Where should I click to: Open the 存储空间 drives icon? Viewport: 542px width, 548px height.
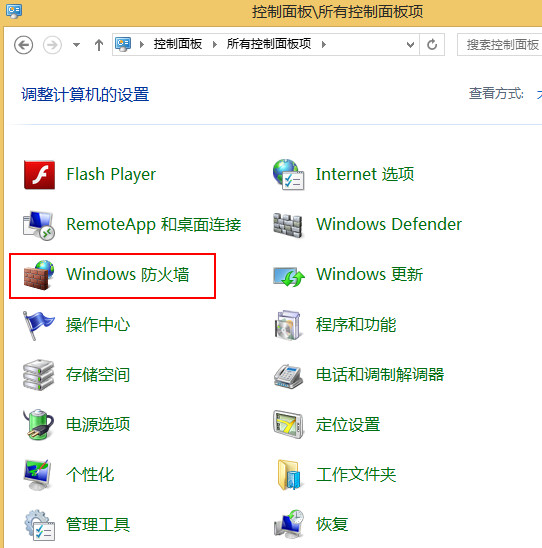click(x=38, y=375)
